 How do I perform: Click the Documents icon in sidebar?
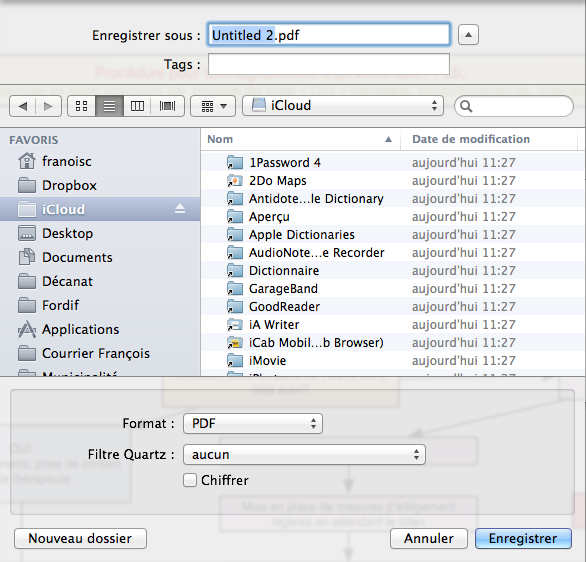coord(27,257)
